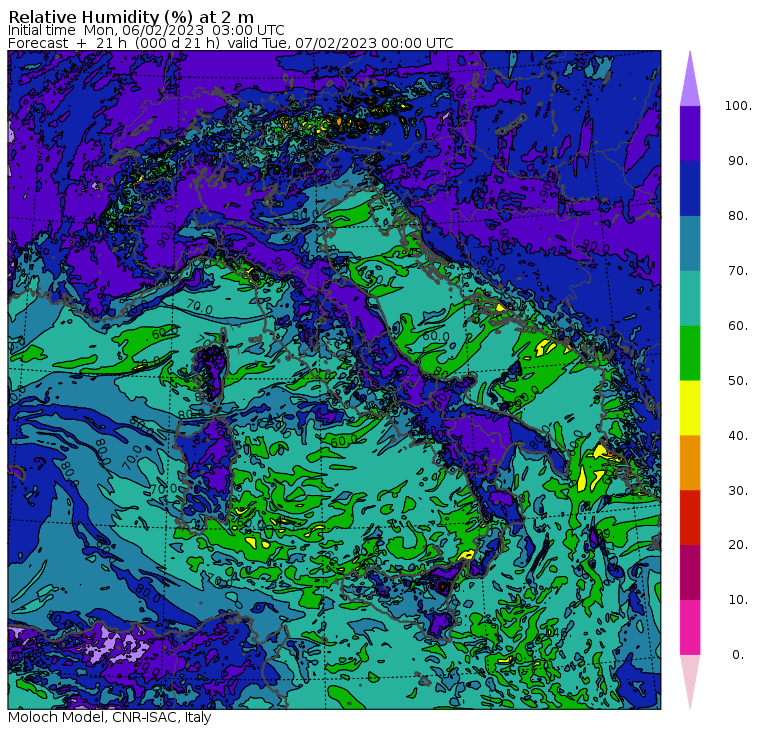Click the pale pink bottom arrow of colorbar
The height and width of the screenshot is (731, 760).
690,679
